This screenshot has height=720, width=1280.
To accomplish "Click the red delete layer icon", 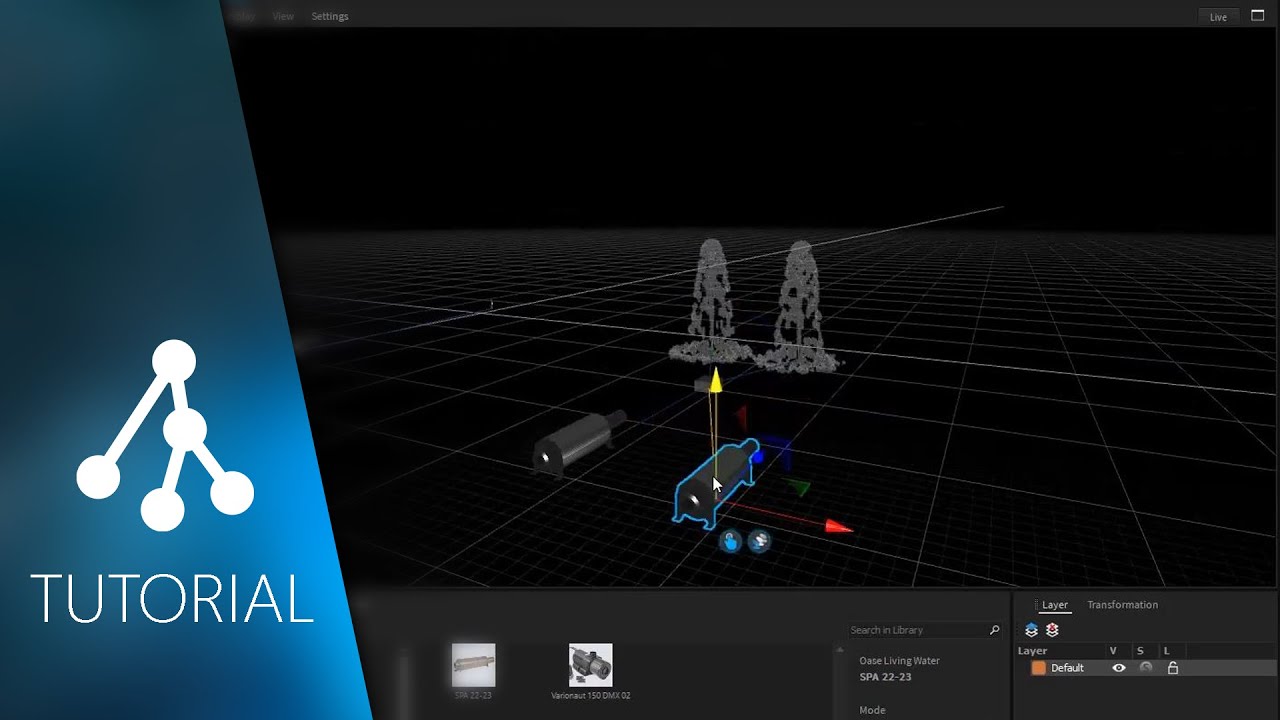I will (1052, 630).
